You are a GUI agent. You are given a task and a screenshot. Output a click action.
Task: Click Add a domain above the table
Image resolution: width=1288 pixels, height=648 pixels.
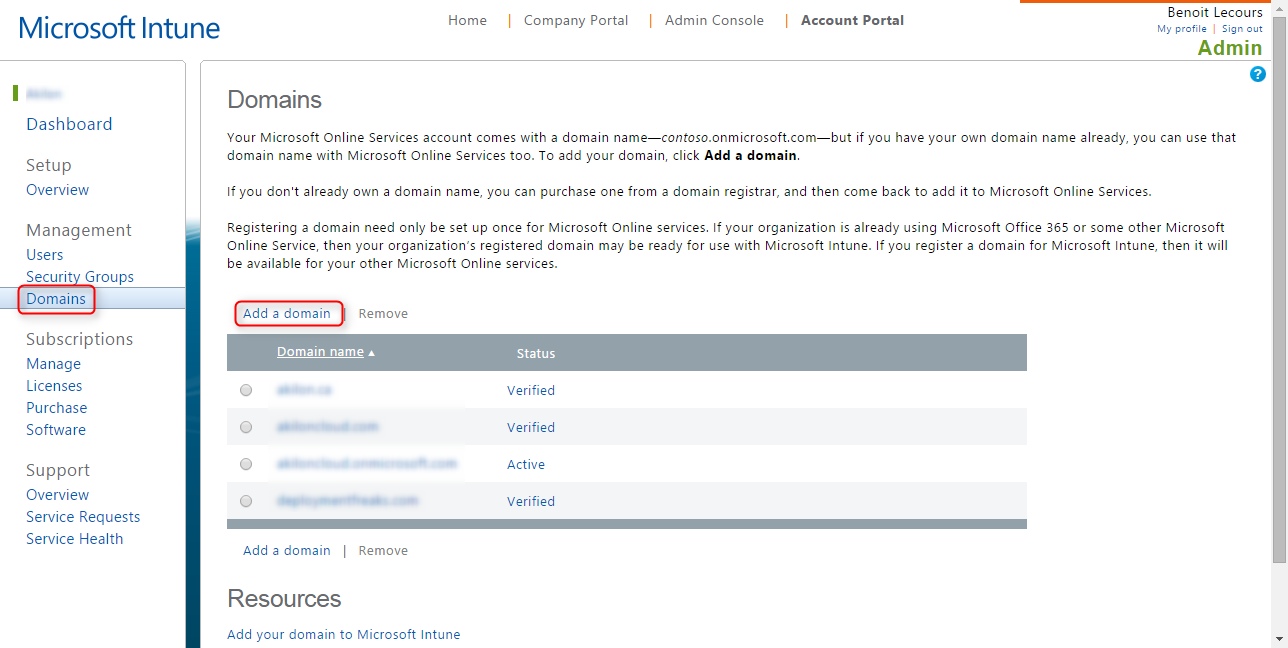(x=287, y=313)
